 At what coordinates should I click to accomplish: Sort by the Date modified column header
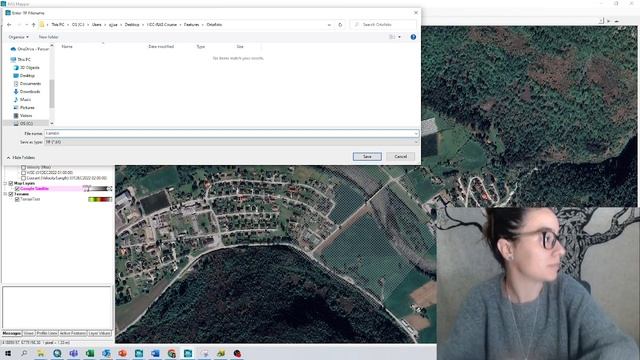tap(161, 47)
